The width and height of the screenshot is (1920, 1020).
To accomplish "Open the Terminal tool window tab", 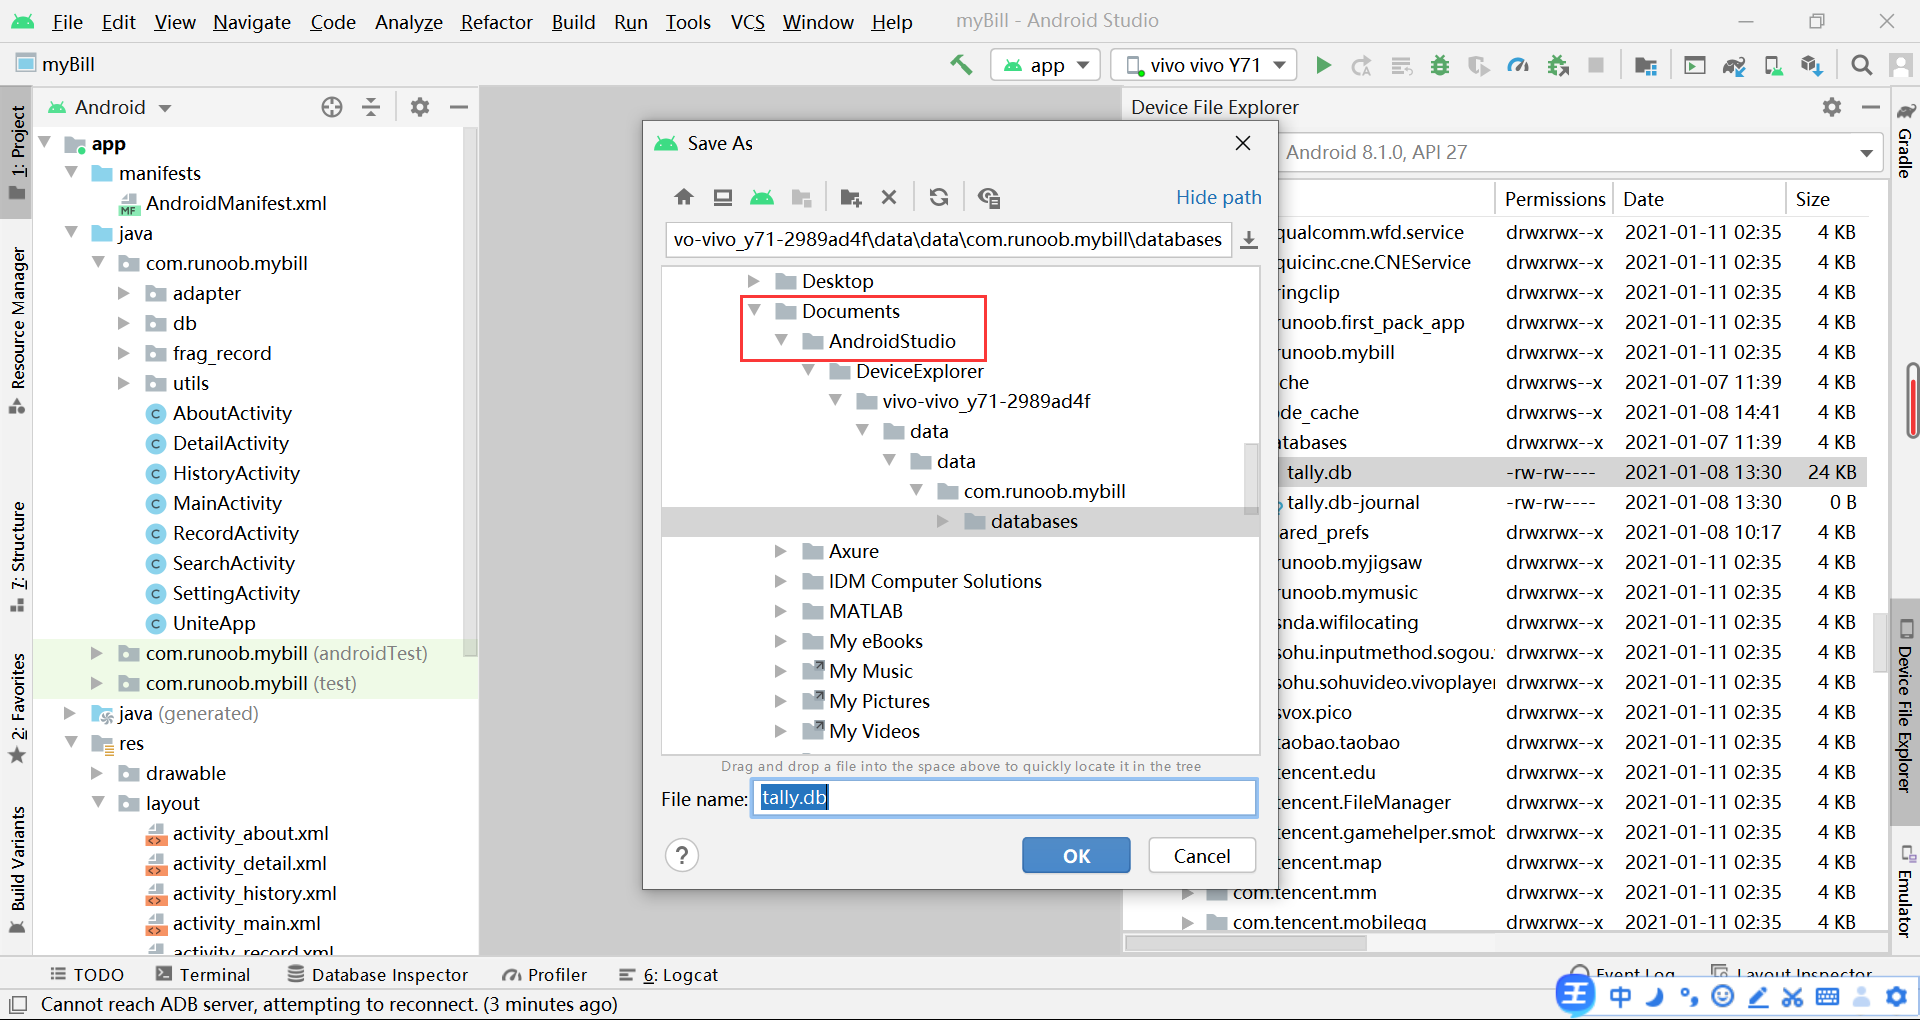I will click(203, 975).
